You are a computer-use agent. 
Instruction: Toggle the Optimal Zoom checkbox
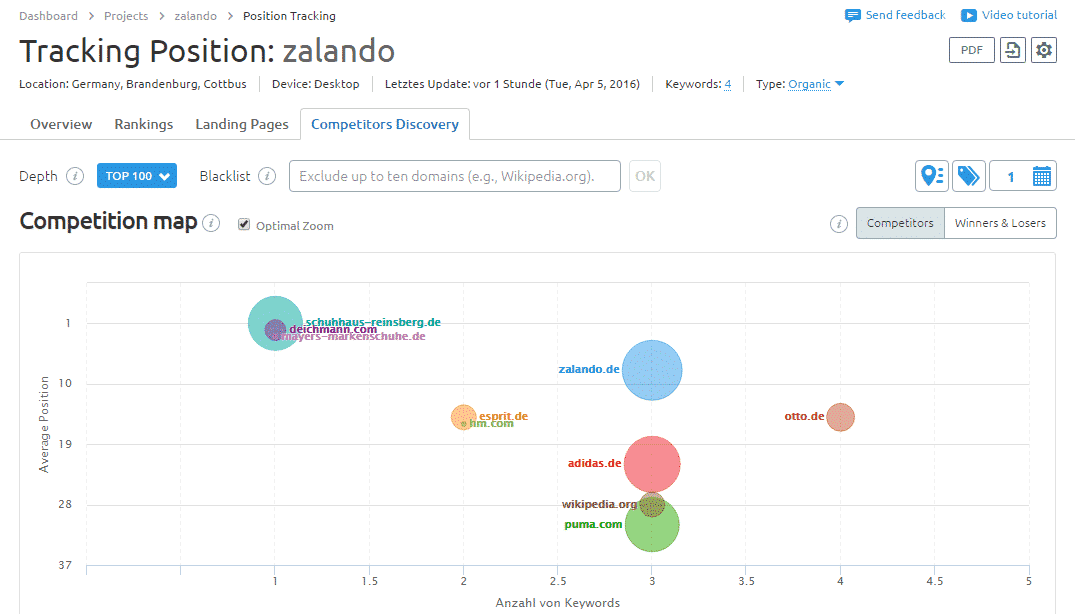tap(243, 225)
